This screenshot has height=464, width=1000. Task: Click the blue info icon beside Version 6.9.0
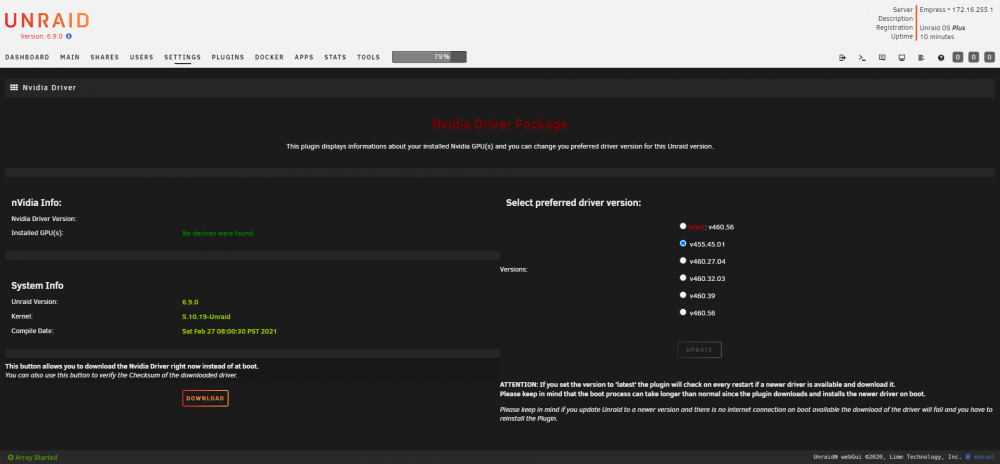(x=69, y=37)
